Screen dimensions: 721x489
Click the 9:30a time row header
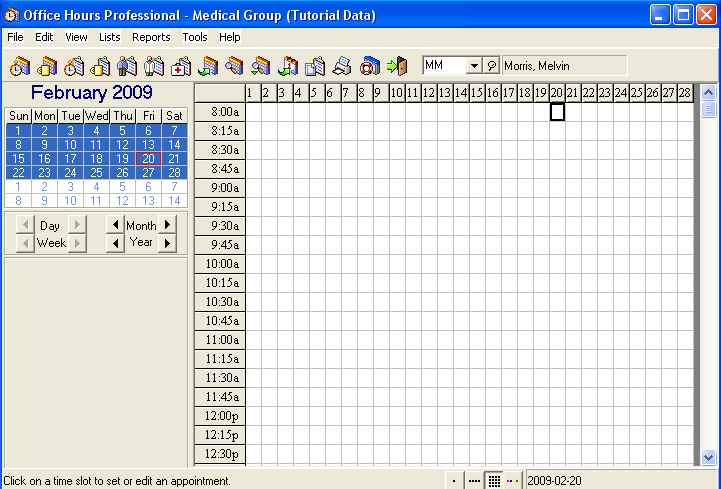220,226
